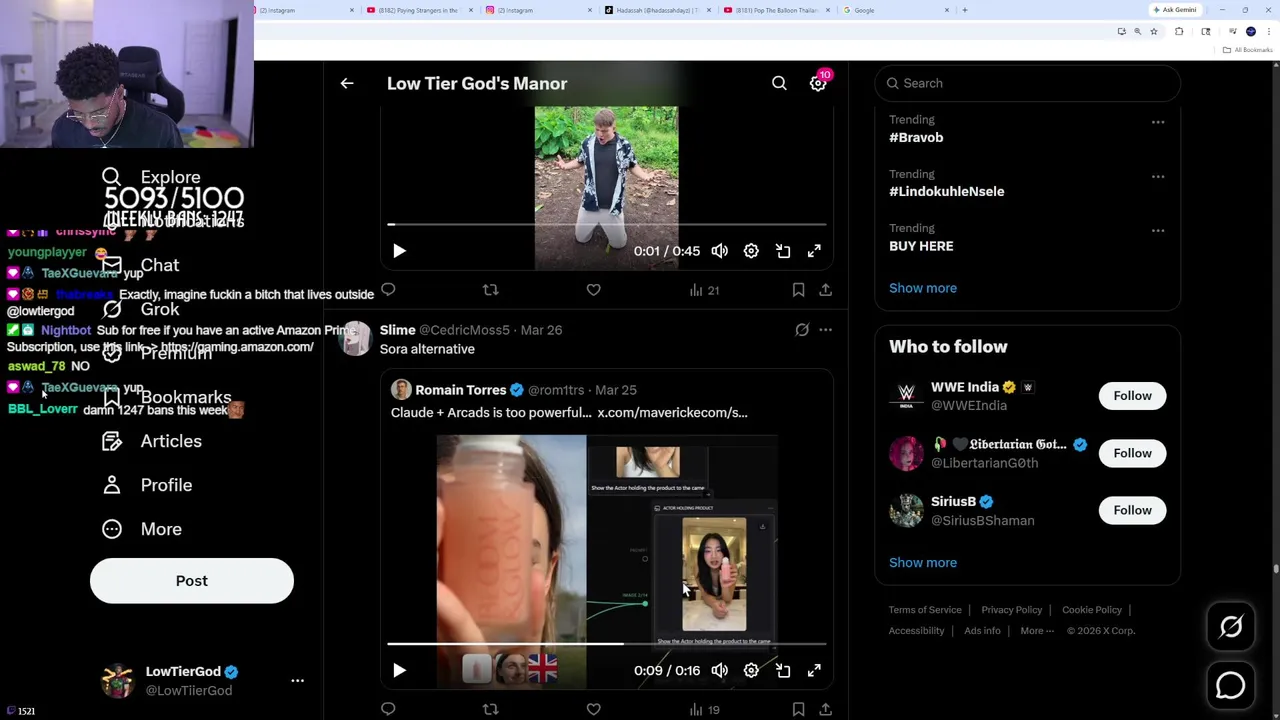Enable picture-in-picture on second video

coord(783,671)
